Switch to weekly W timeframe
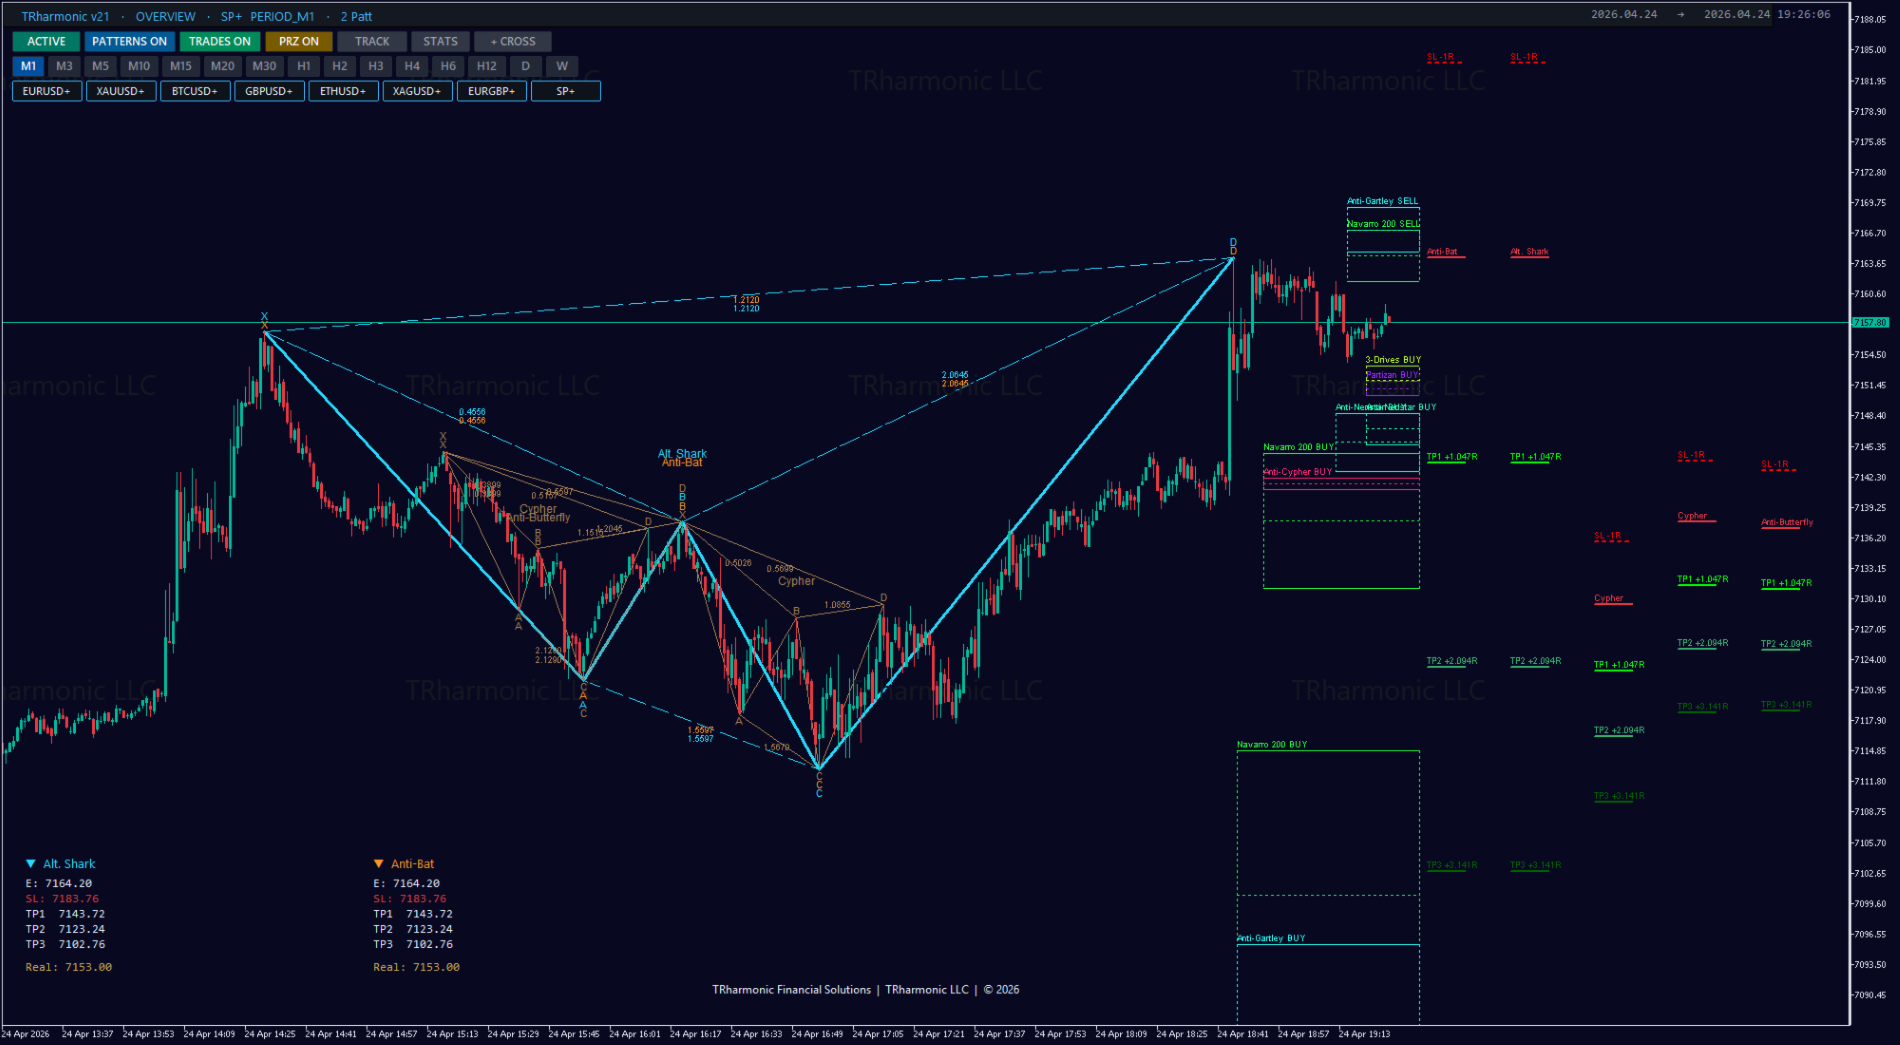1900x1045 pixels. coord(562,66)
